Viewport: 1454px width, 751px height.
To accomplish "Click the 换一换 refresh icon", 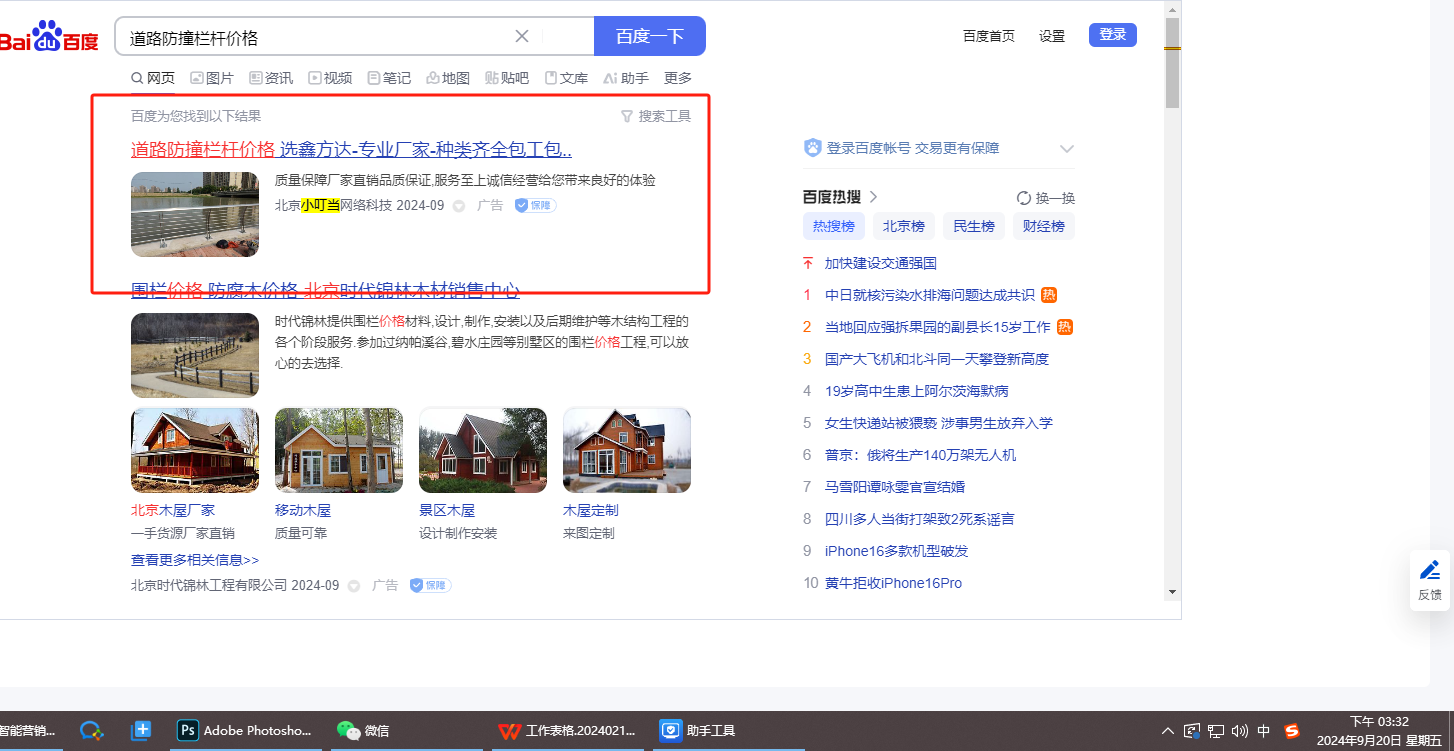I will pyautogui.click(x=1024, y=198).
